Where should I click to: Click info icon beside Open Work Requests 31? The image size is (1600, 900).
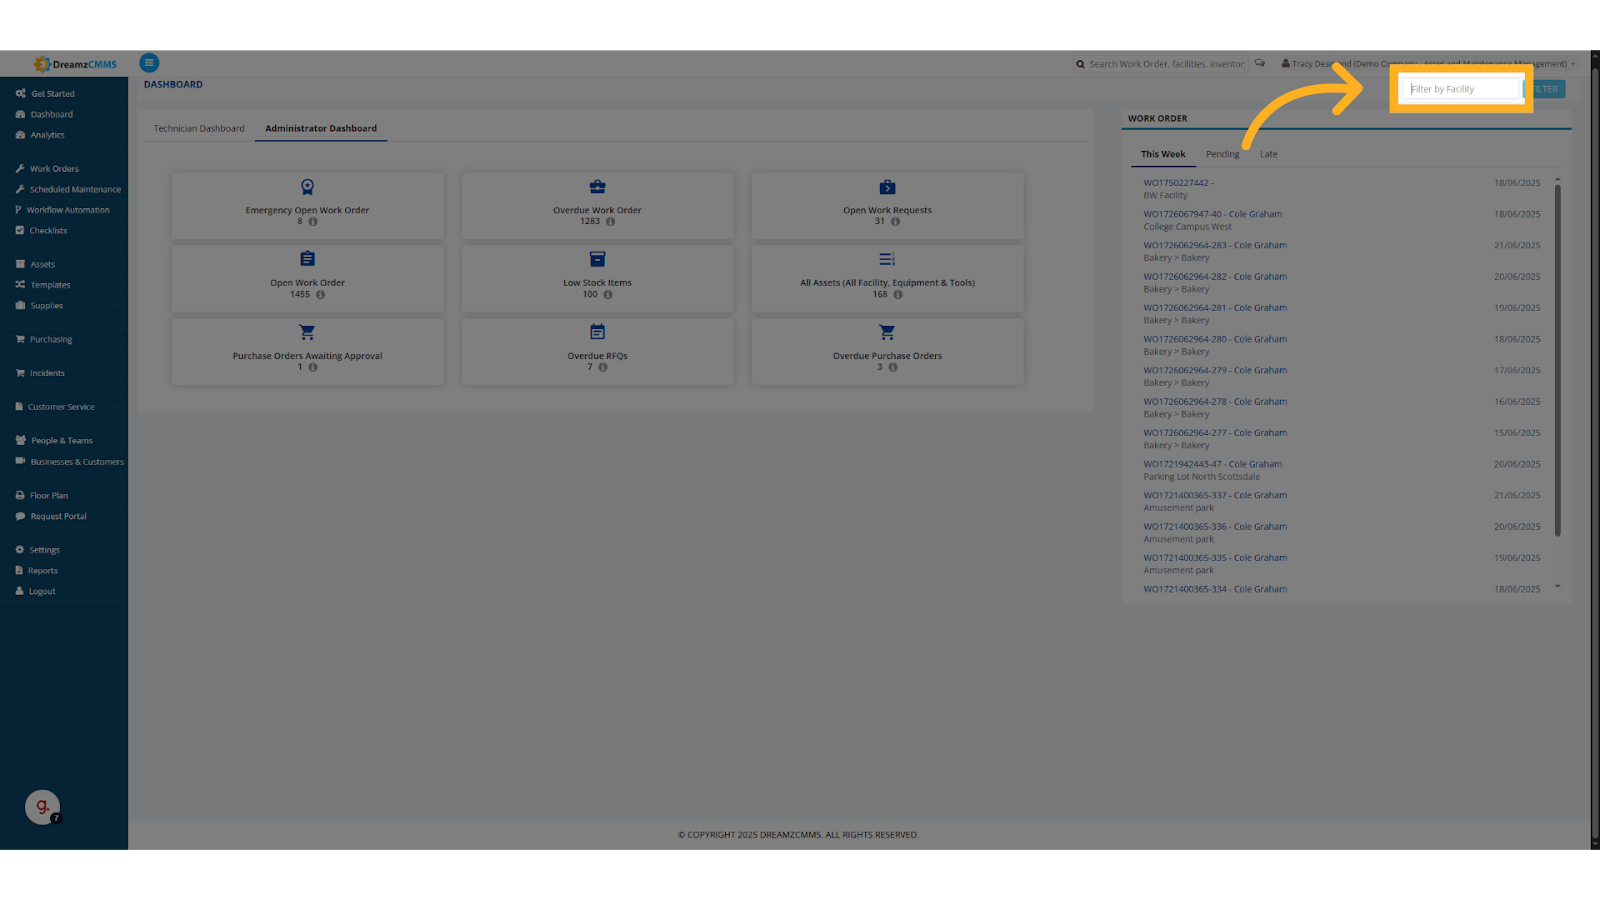pyautogui.click(x=895, y=222)
